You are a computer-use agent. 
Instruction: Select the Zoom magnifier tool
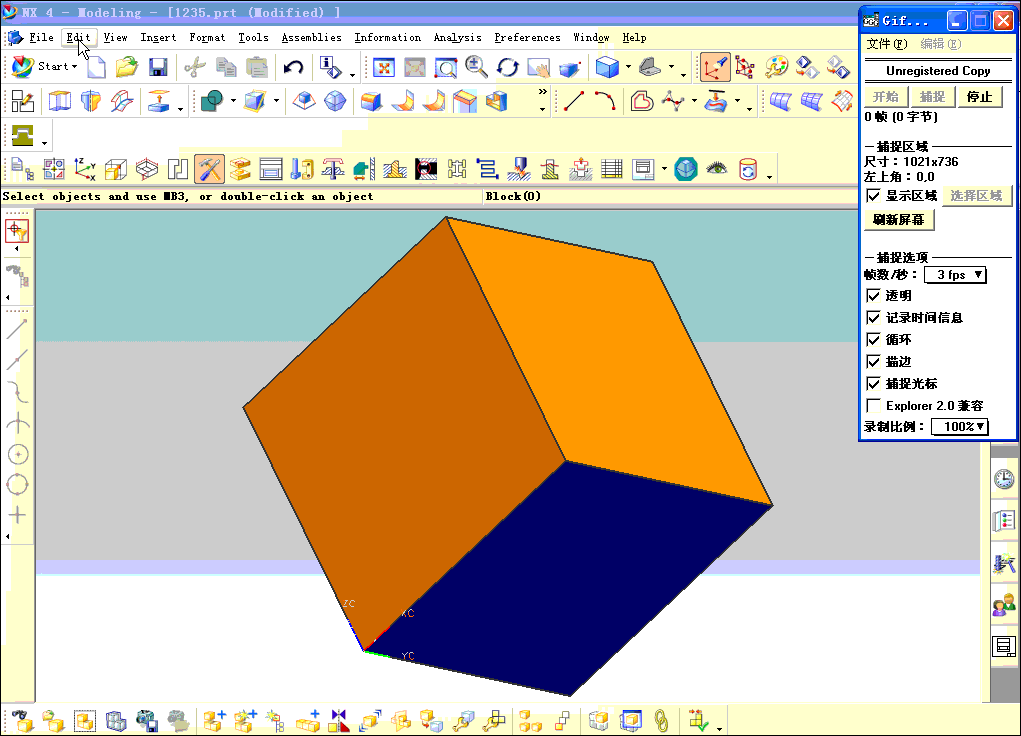[x=475, y=67]
